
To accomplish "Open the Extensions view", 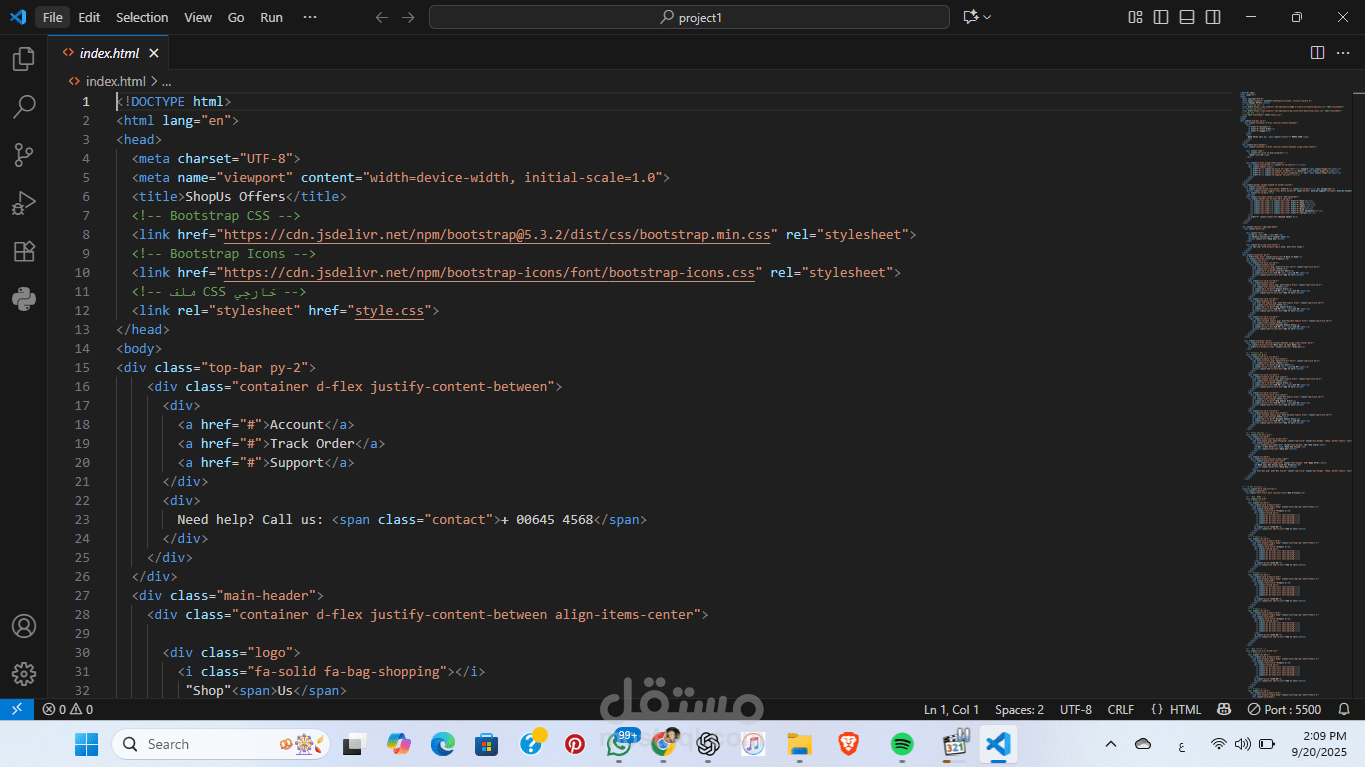I will point(24,251).
